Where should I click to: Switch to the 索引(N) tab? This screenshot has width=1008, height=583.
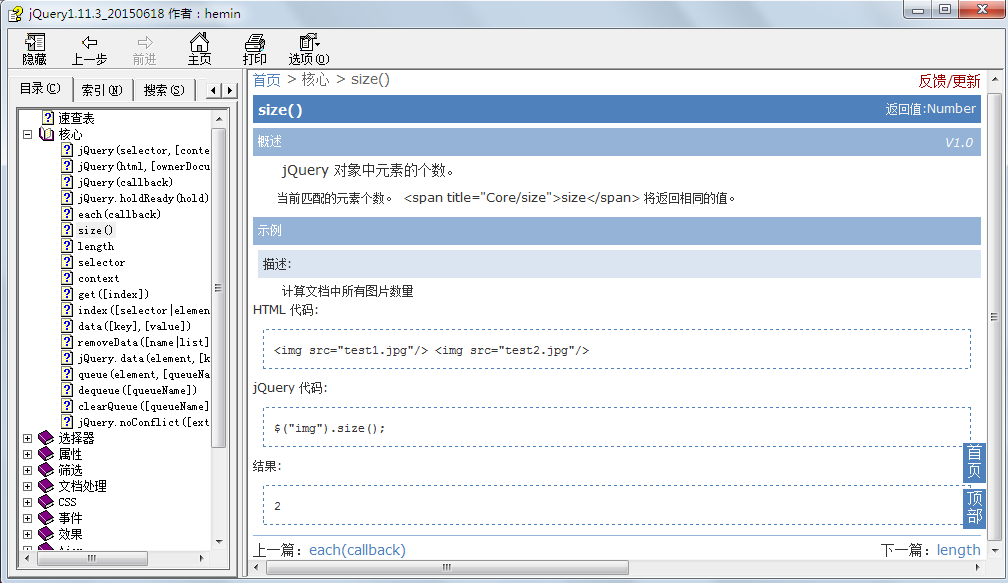tap(102, 90)
